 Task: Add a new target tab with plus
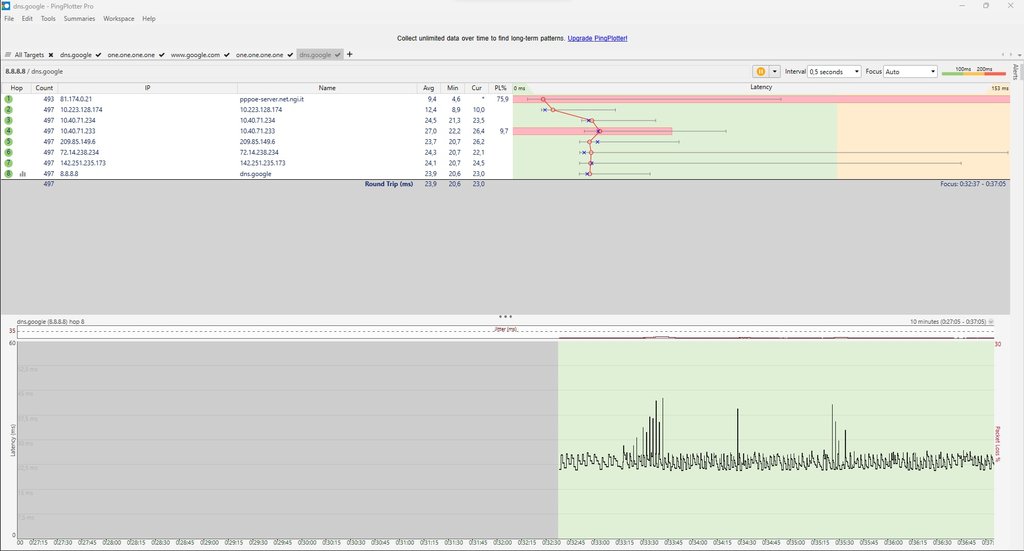[x=349, y=54]
